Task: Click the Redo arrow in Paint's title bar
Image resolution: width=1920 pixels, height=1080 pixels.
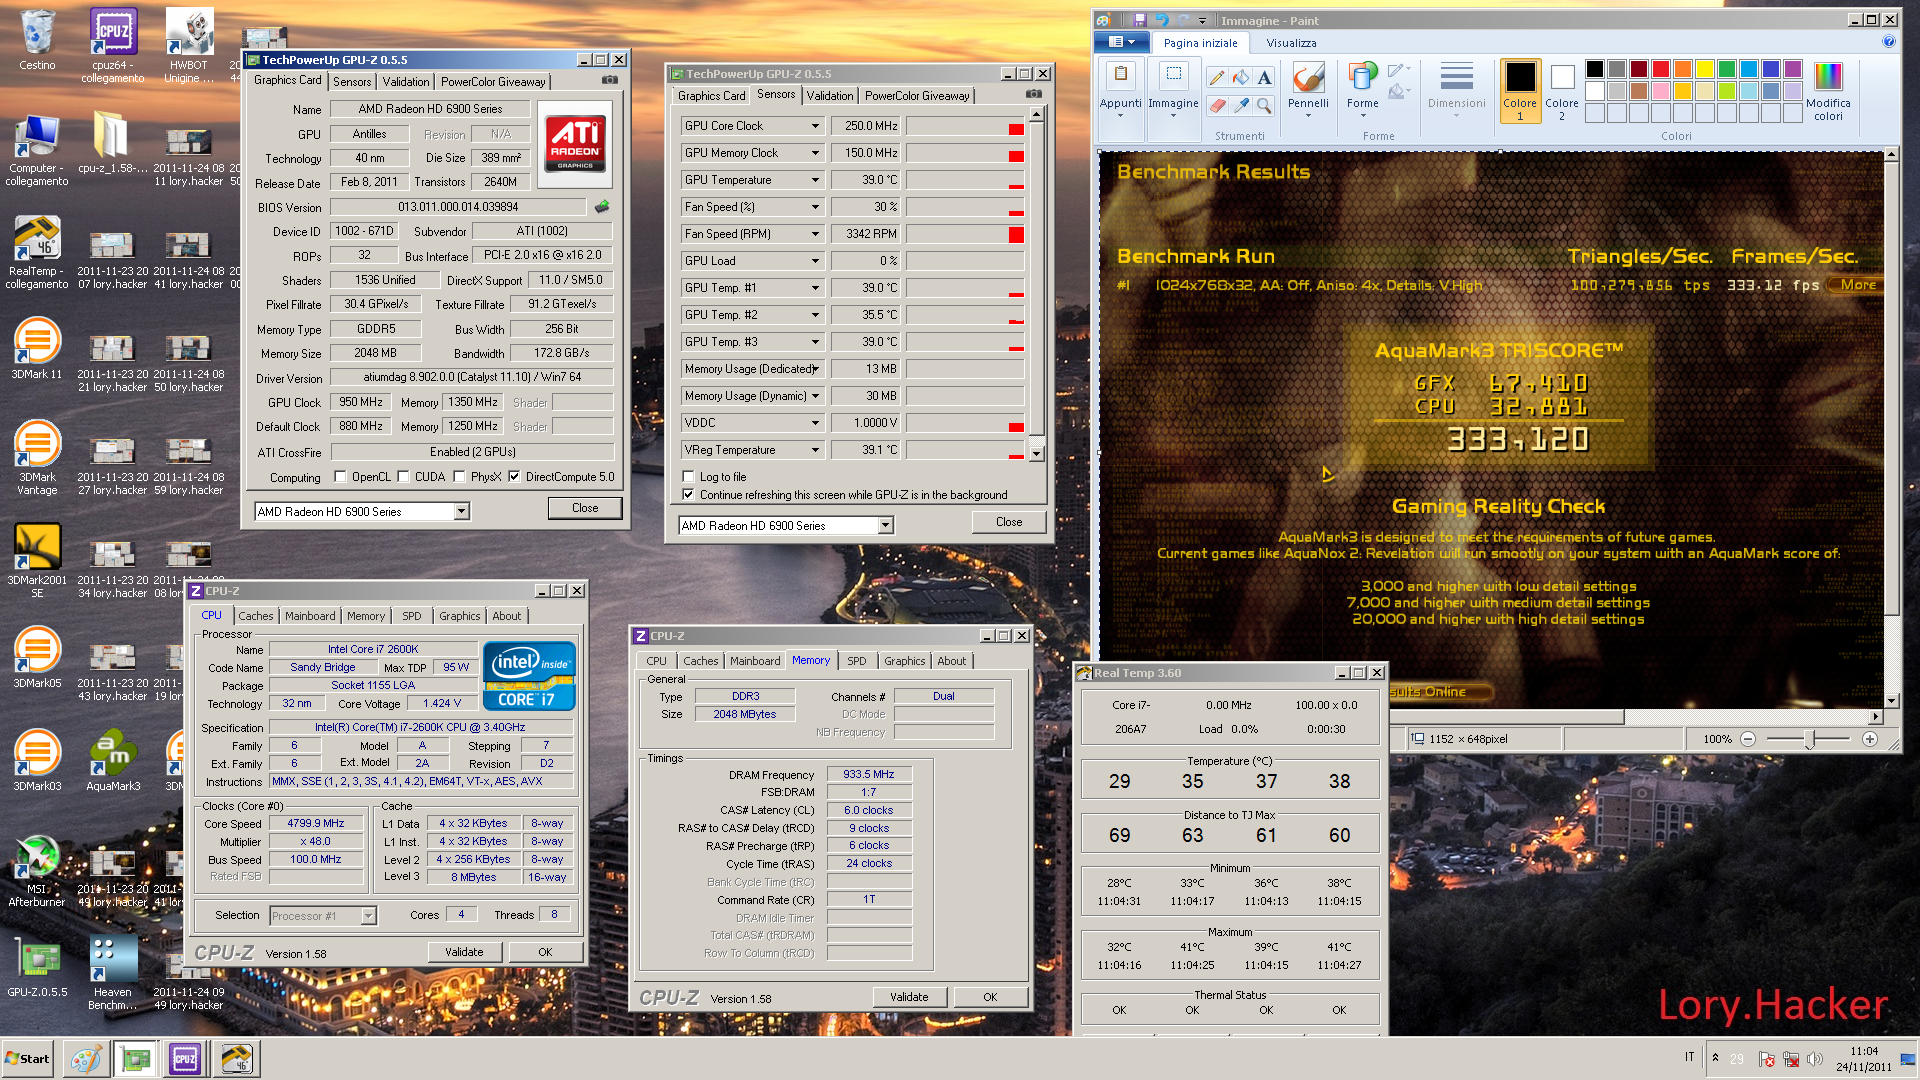Action: pos(1183,20)
